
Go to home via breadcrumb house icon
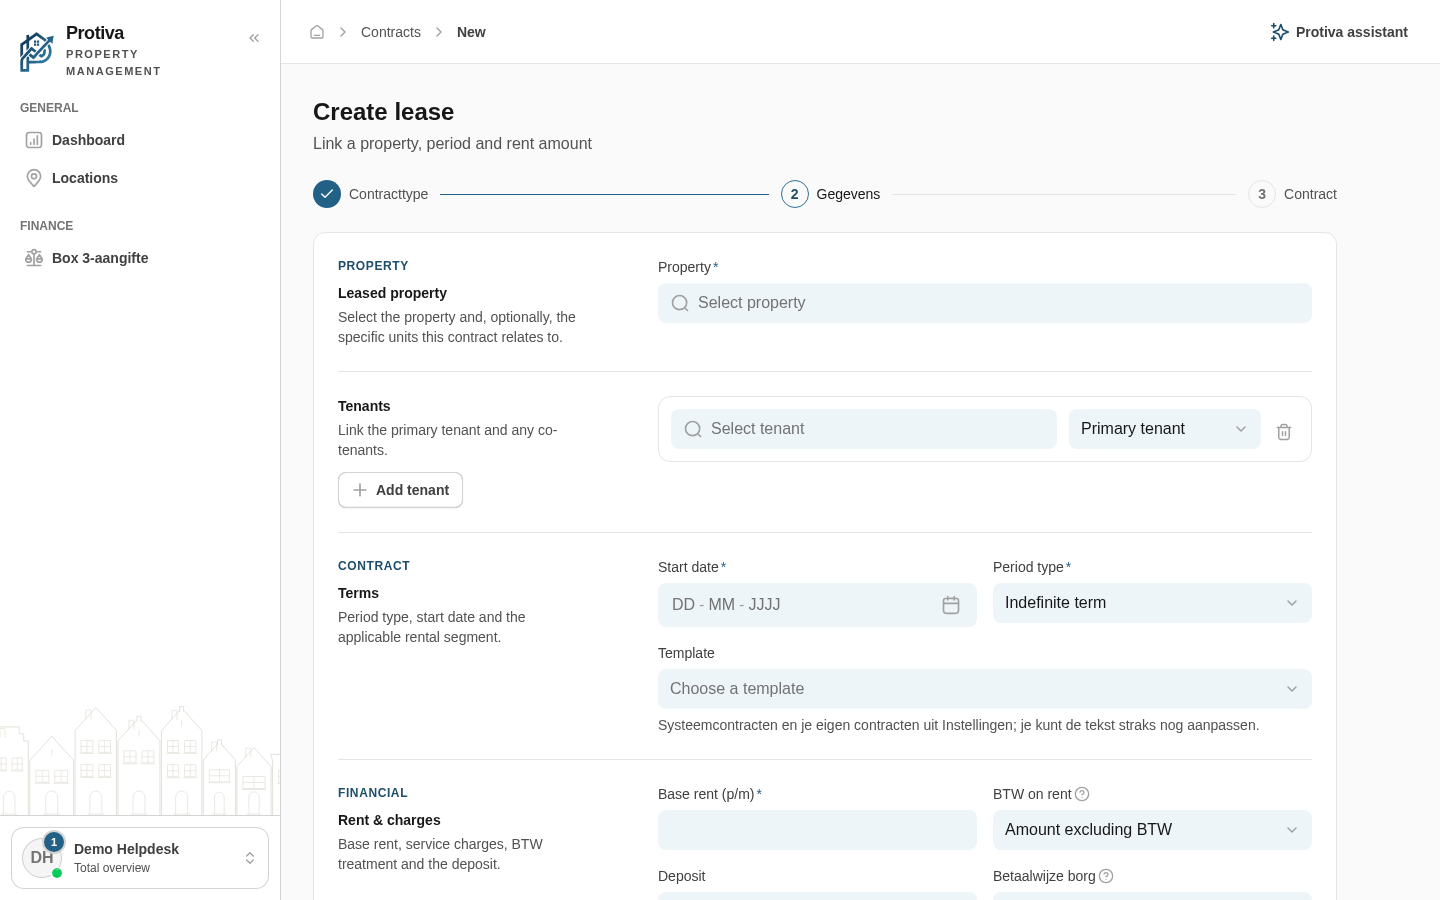point(317,32)
